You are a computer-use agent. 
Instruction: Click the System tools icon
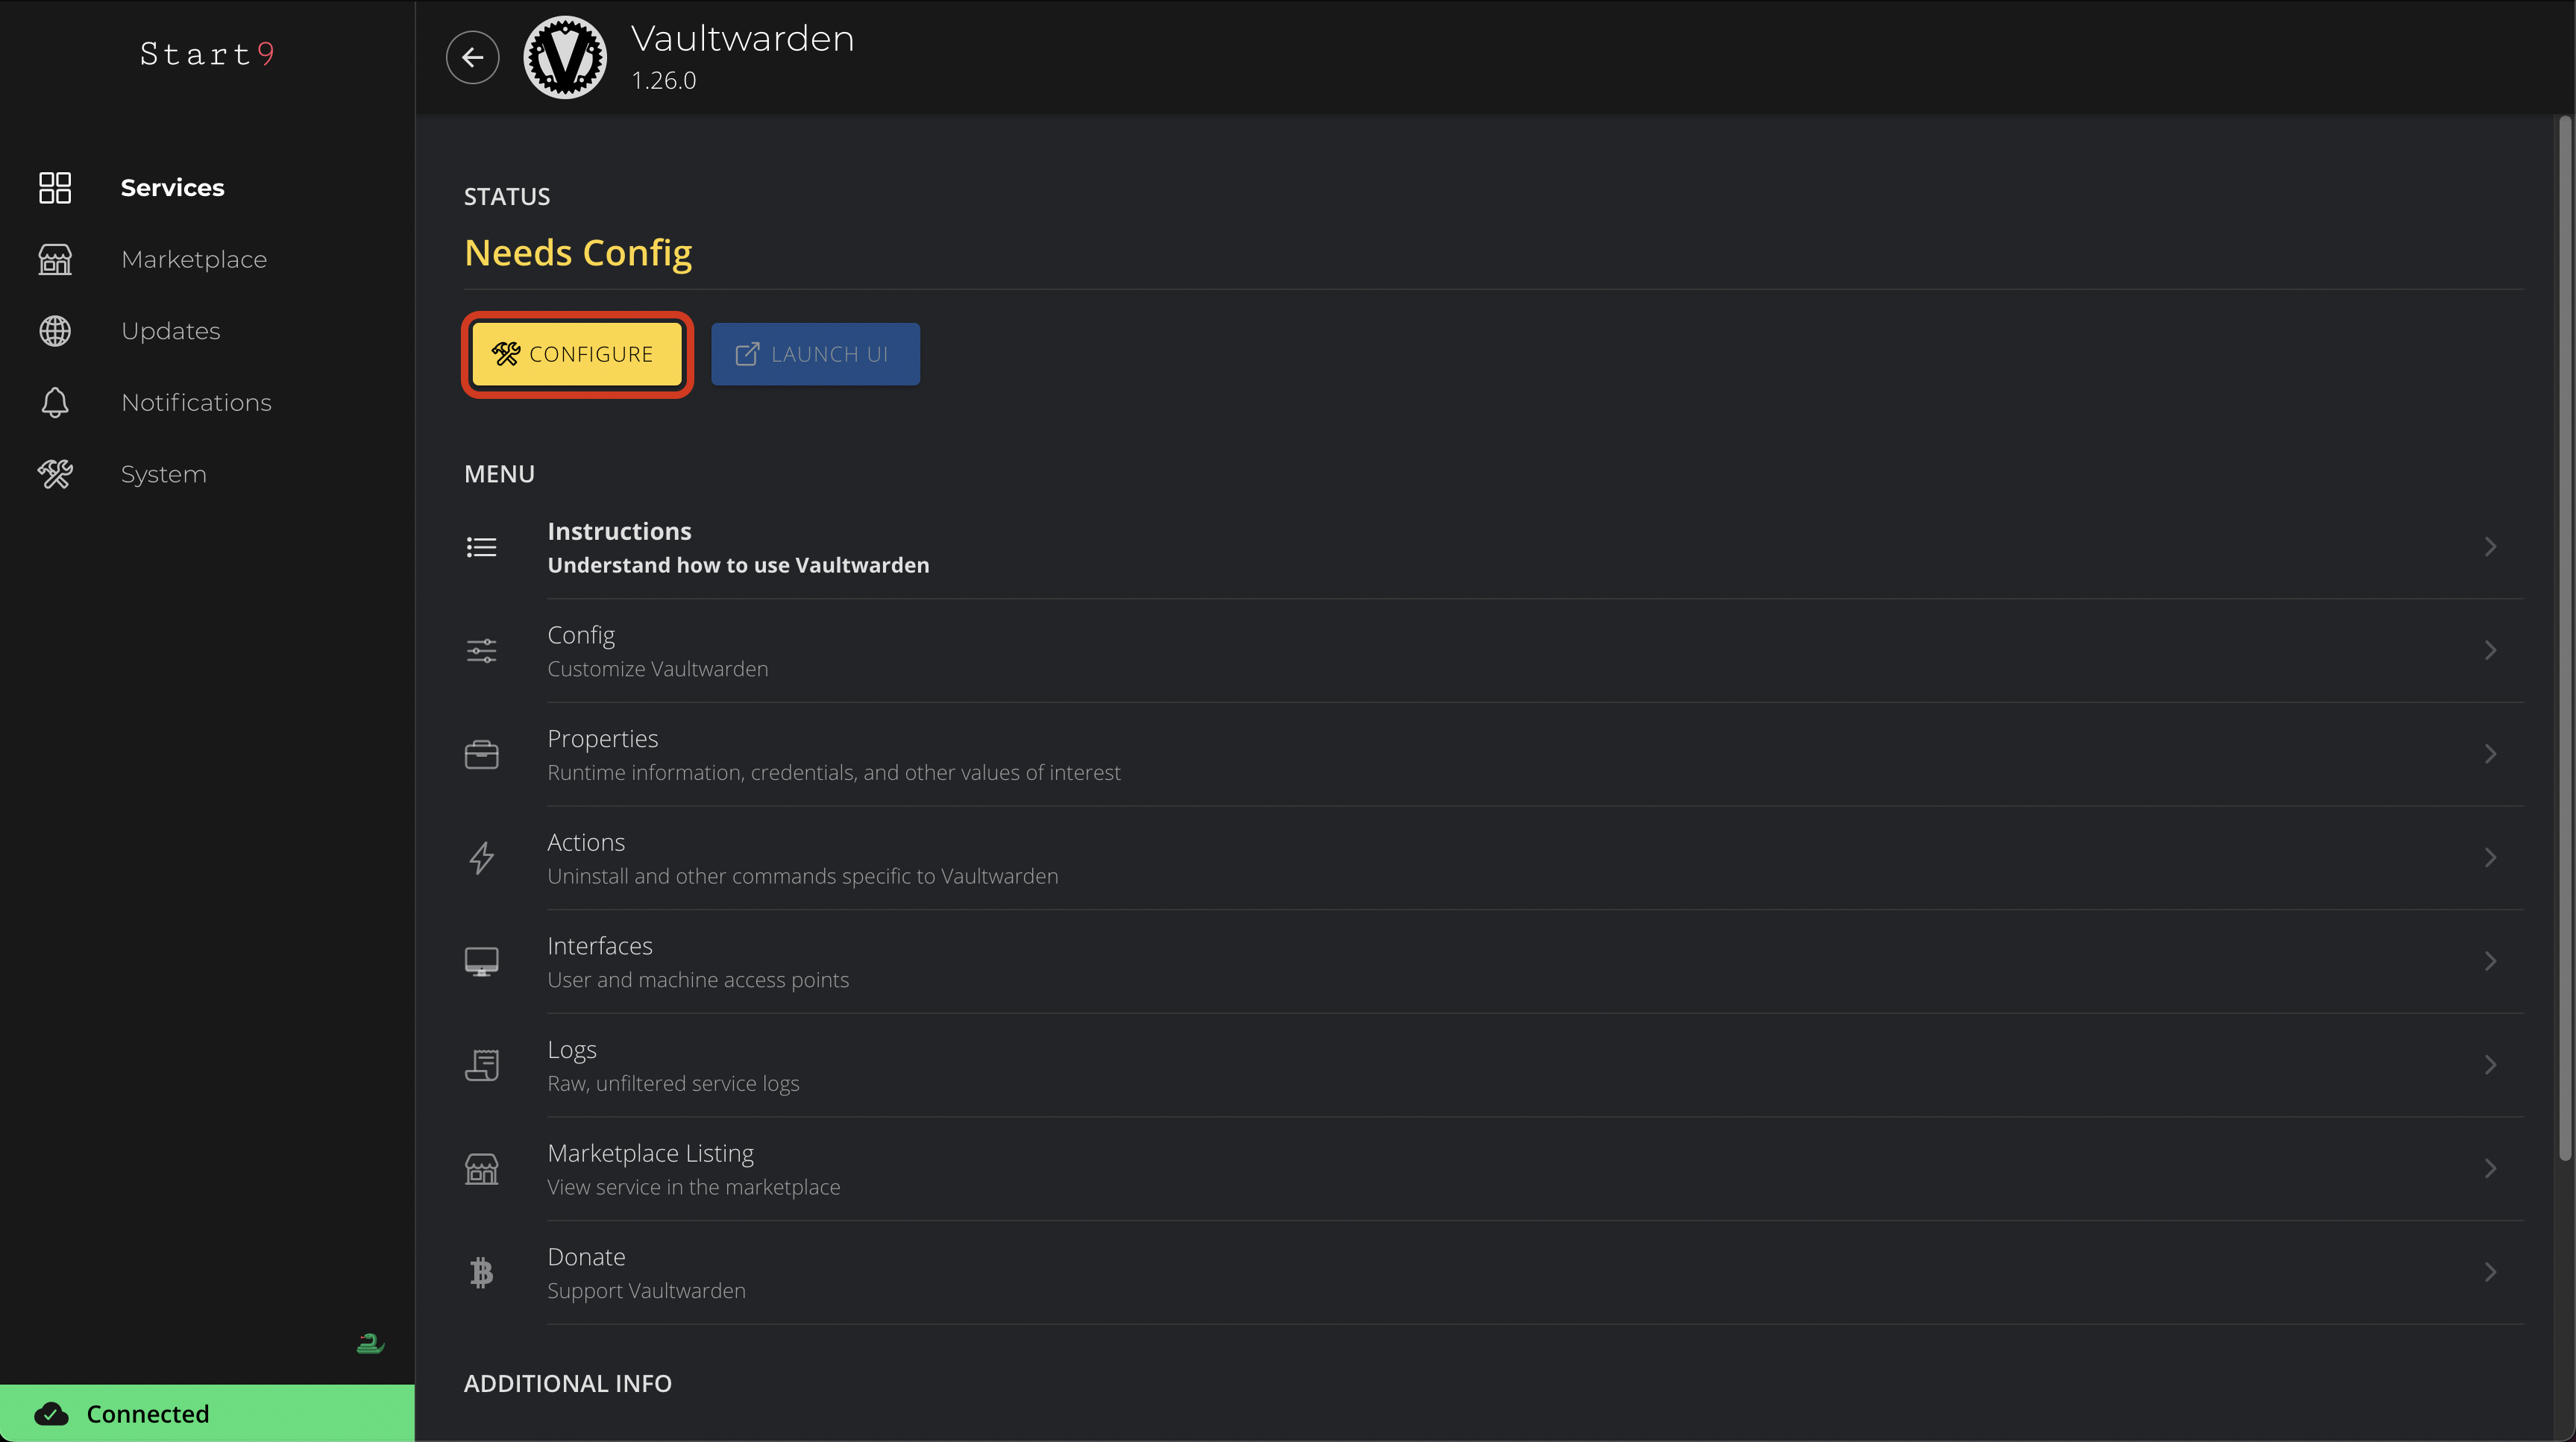point(55,474)
